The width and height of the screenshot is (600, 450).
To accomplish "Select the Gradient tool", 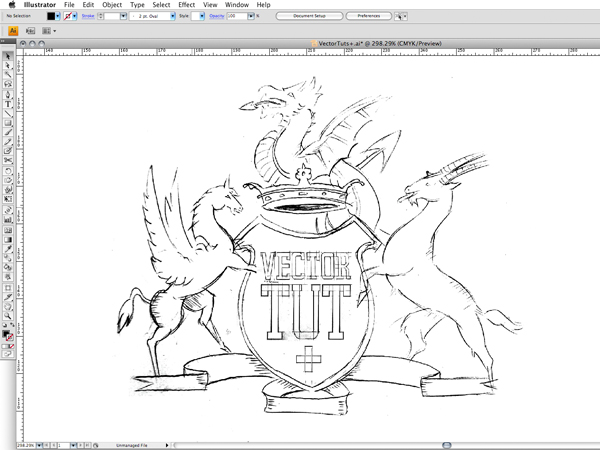I will click(8, 240).
